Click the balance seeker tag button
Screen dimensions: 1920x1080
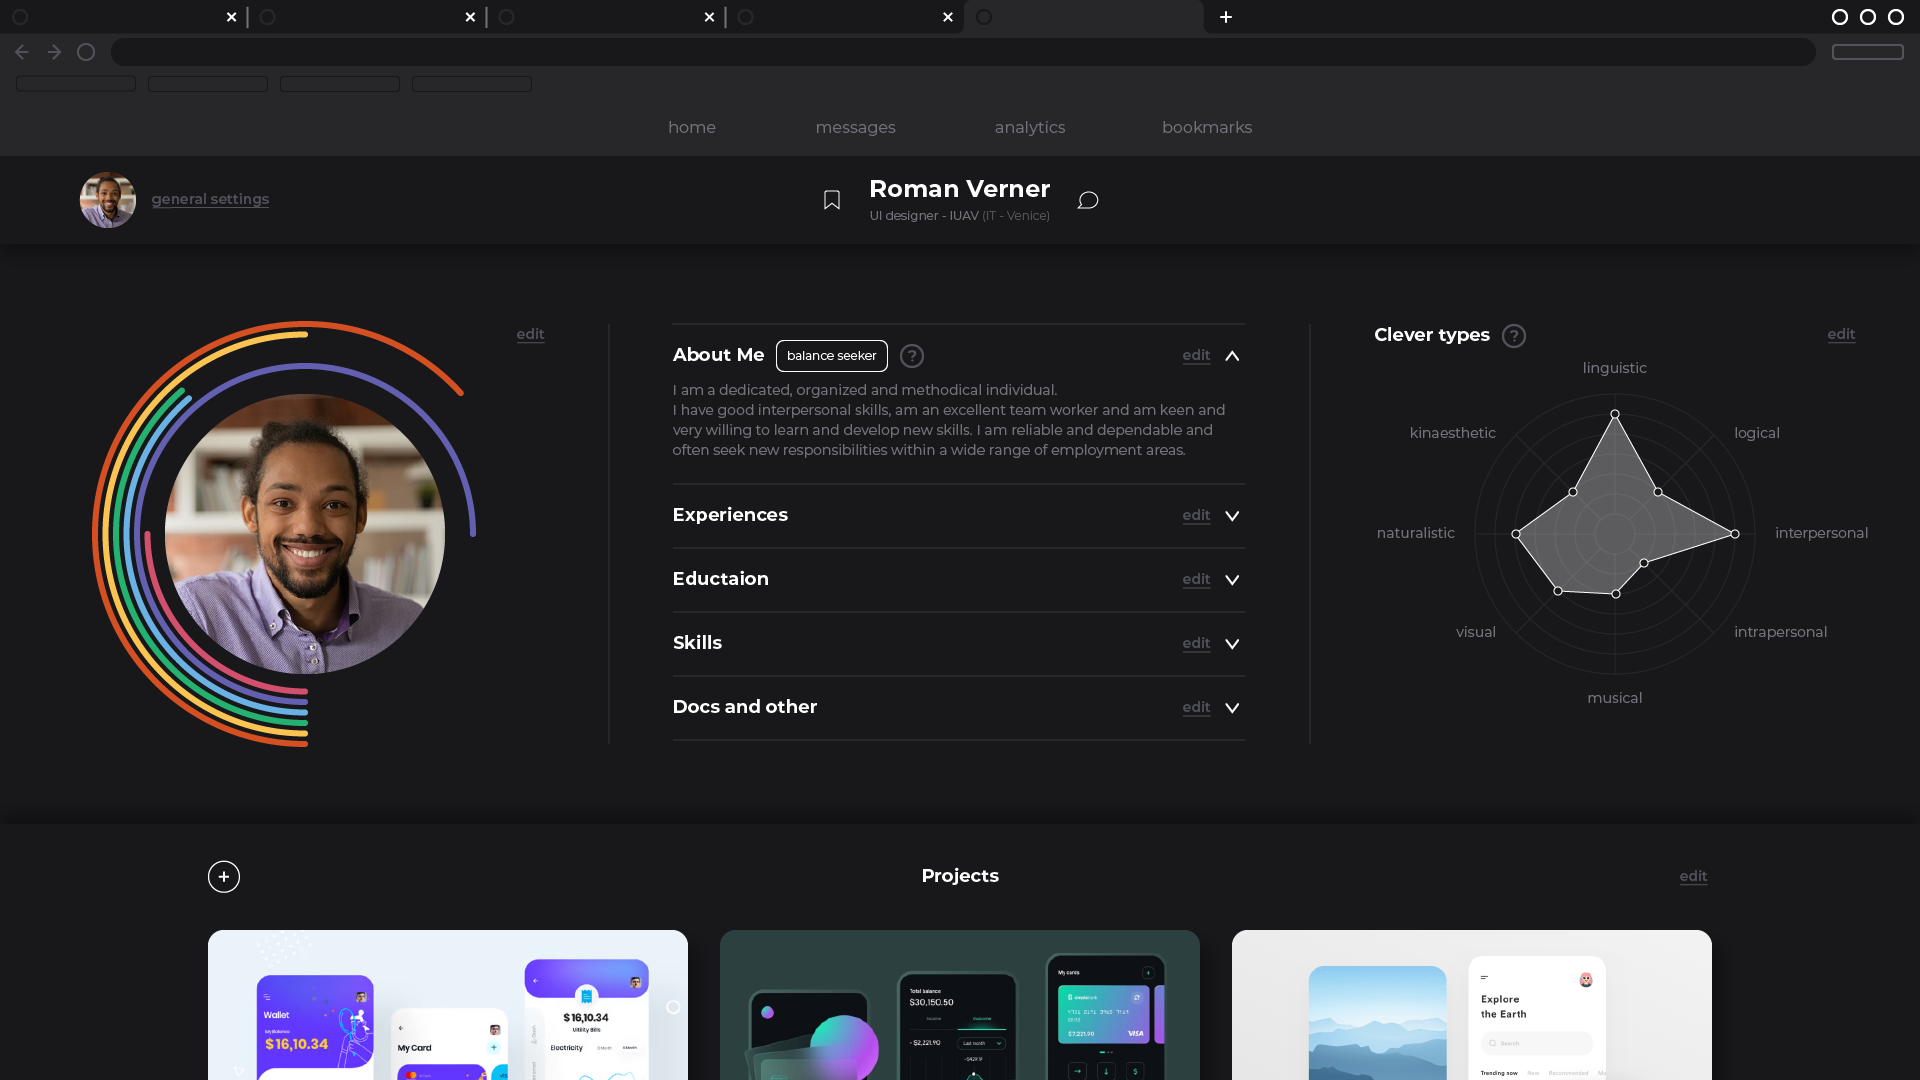tap(831, 356)
